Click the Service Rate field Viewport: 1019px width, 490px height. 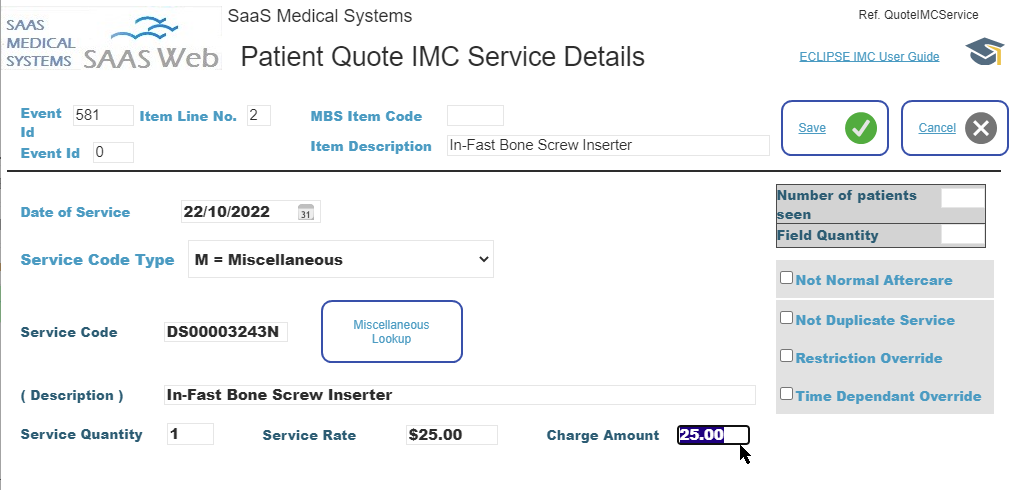(452, 435)
